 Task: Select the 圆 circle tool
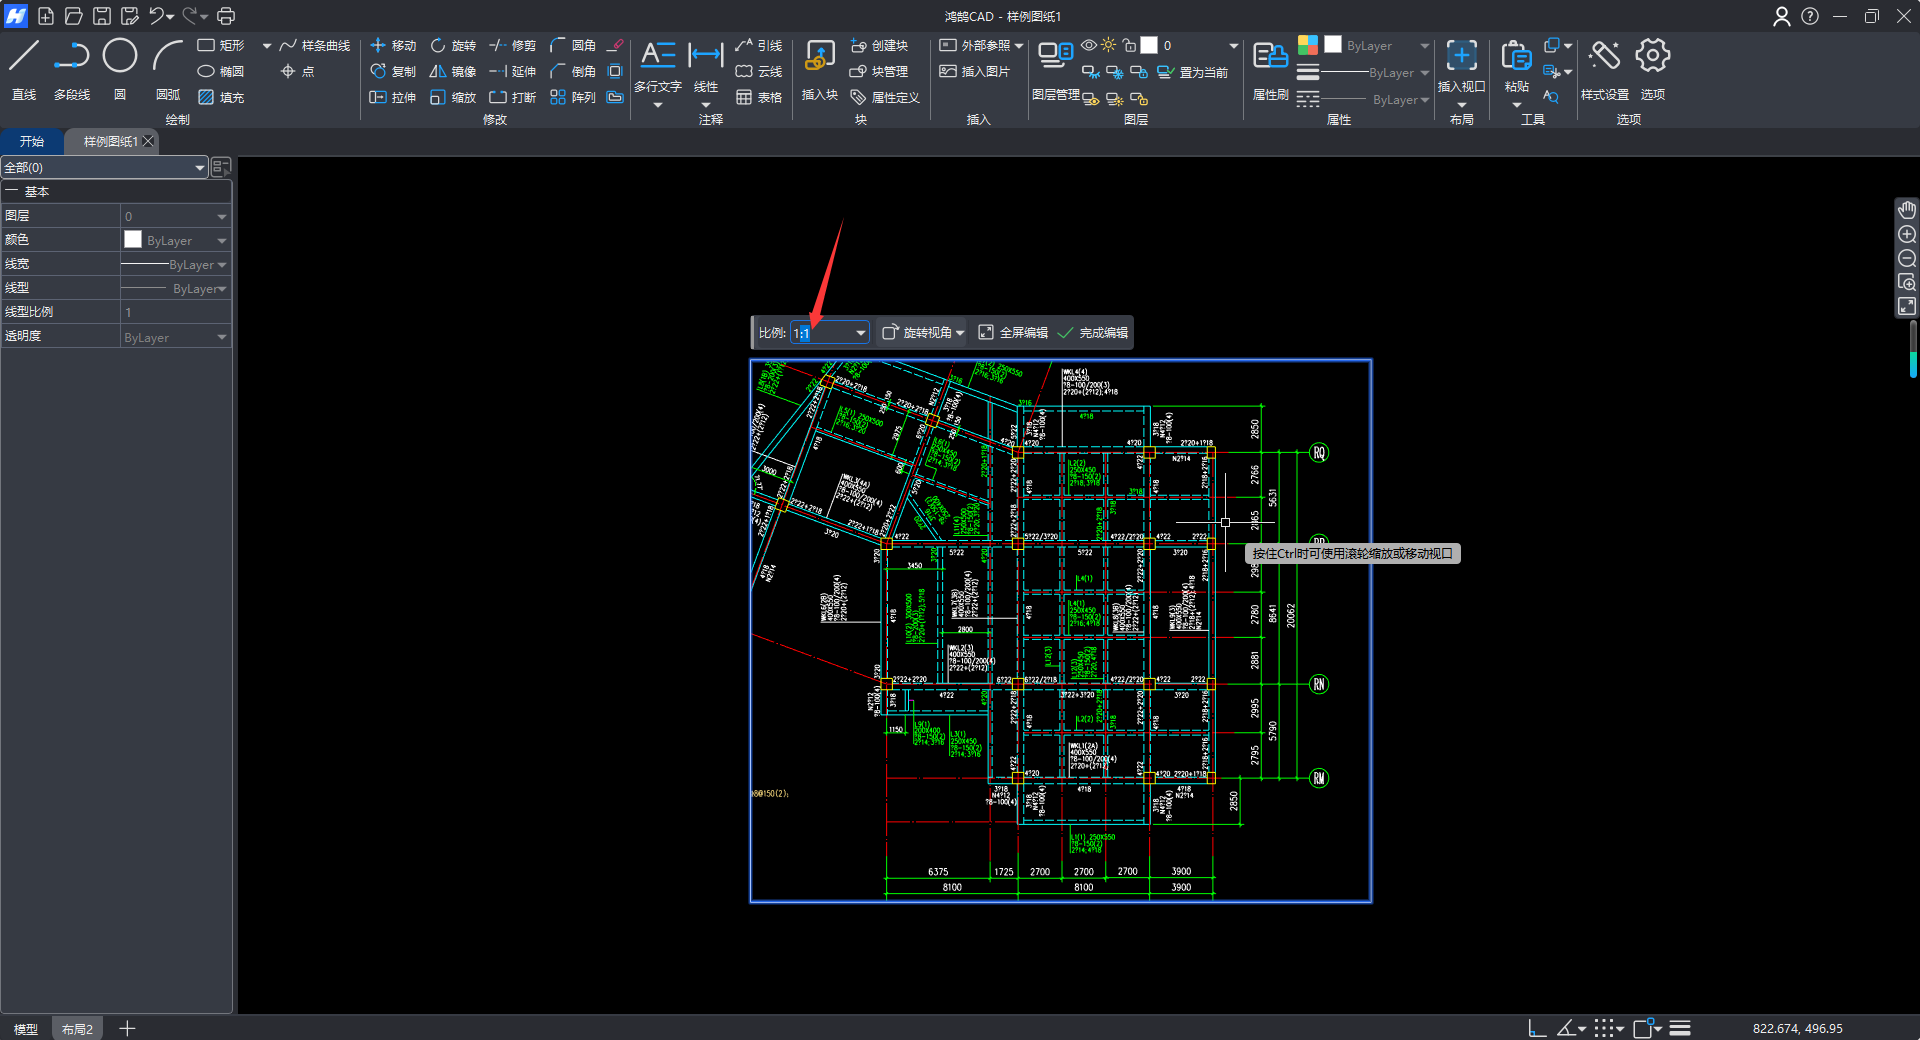pos(120,57)
